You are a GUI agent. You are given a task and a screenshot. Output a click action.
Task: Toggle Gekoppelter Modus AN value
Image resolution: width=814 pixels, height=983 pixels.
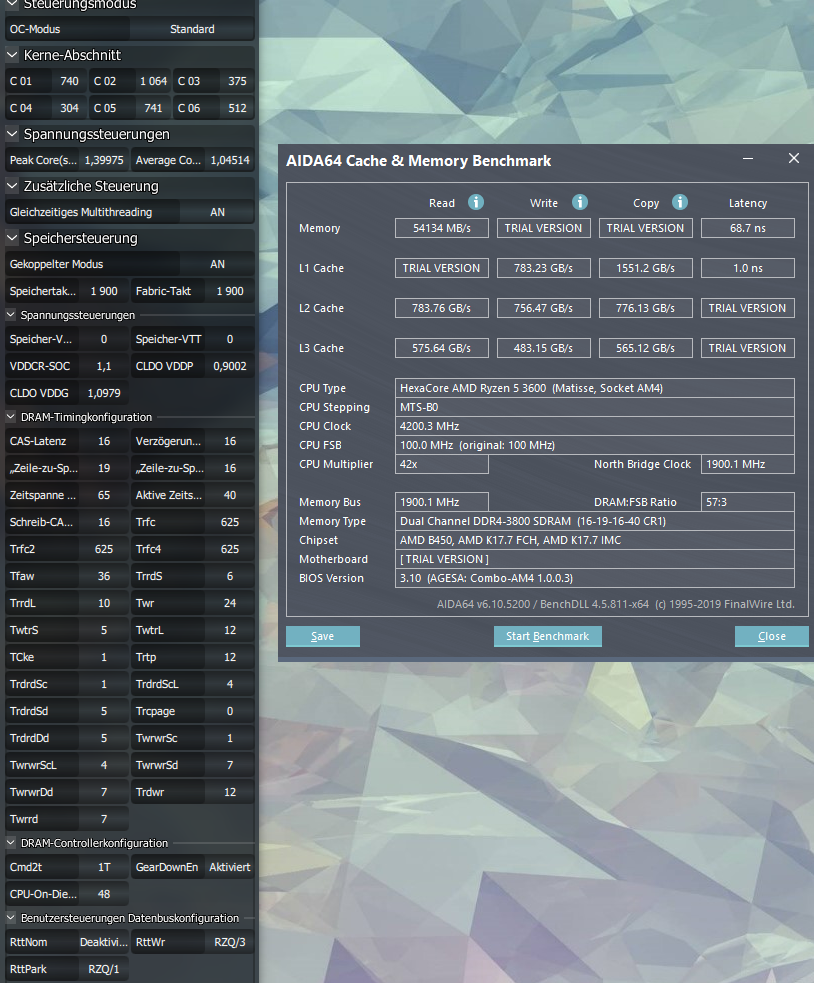click(217, 264)
